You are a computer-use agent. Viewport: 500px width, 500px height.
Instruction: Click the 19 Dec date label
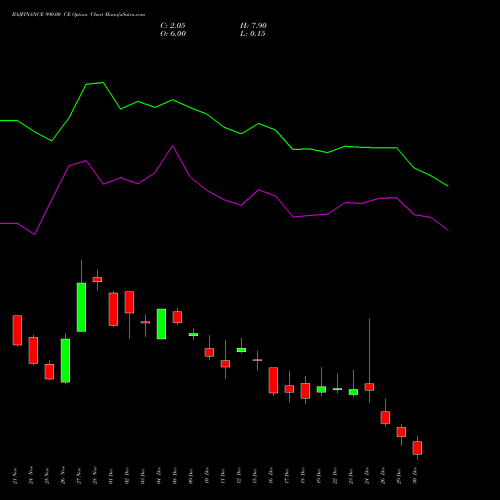point(319,476)
